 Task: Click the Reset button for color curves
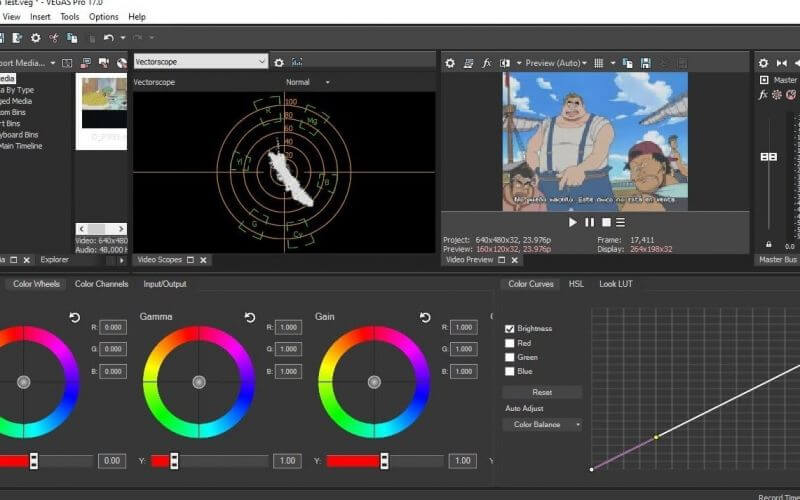tap(542, 392)
